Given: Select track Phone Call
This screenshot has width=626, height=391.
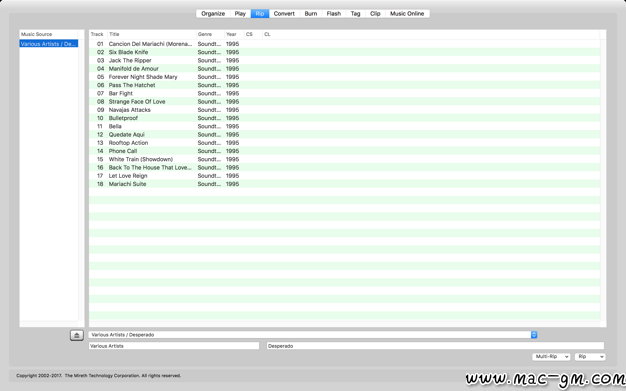Looking at the screenshot, I should [344, 151].
